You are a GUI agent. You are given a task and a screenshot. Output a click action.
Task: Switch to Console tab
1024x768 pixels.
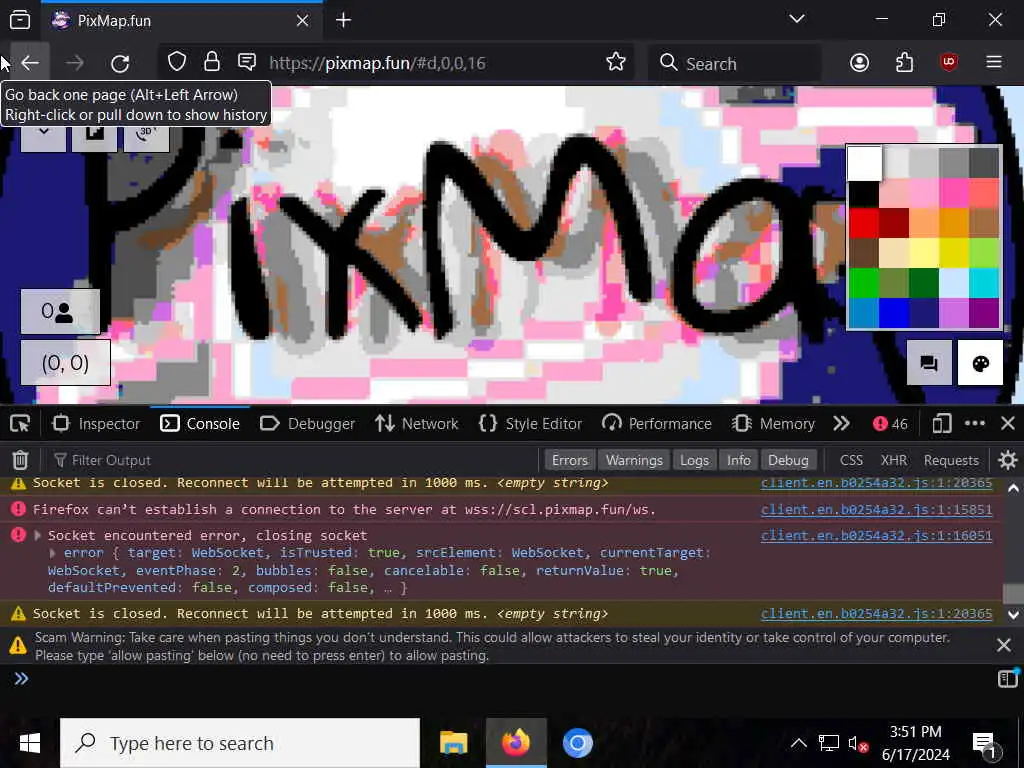200,424
